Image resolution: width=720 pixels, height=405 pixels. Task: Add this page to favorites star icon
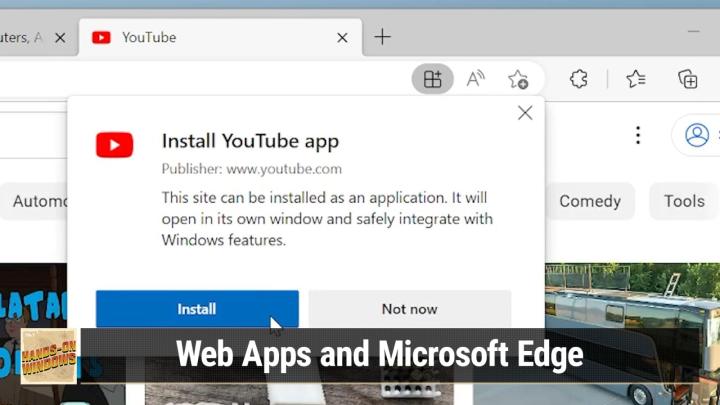[x=518, y=79]
